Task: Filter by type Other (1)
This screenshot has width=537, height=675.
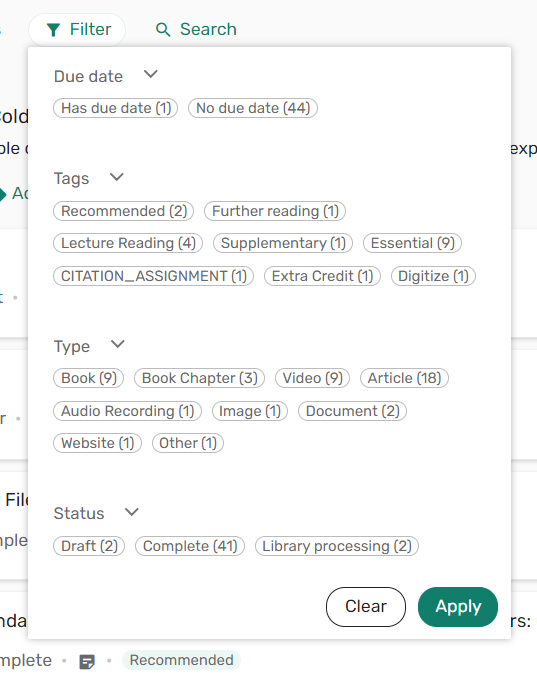Action: point(188,443)
